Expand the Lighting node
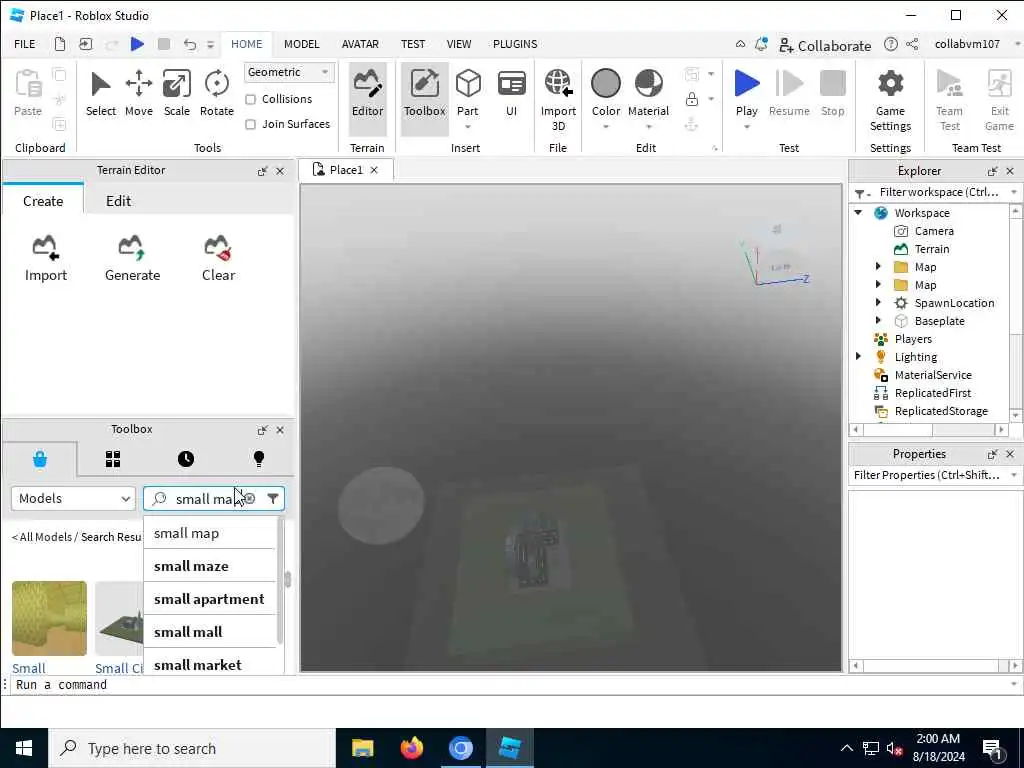Screen dimensions: 1024x768 tap(858, 357)
